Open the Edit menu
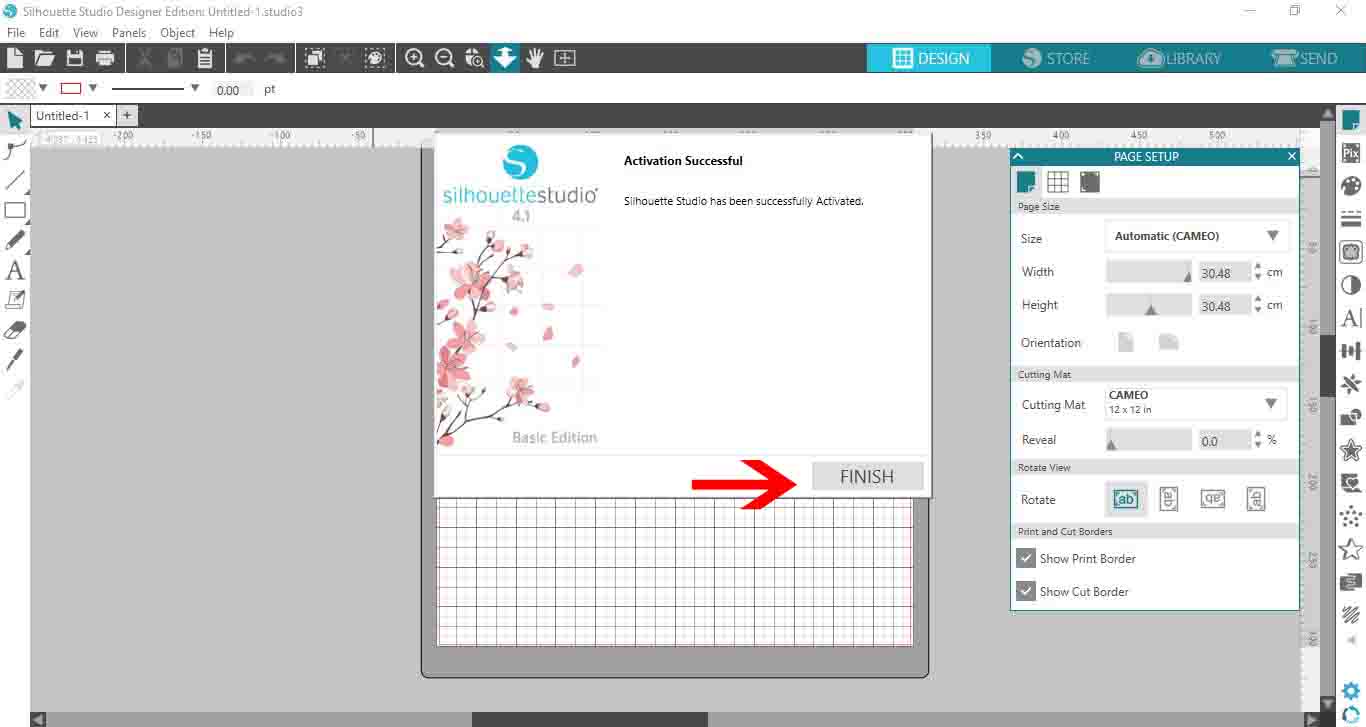Image resolution: width=1366 pixels, height=727 pixels. (x=49, y=32)
